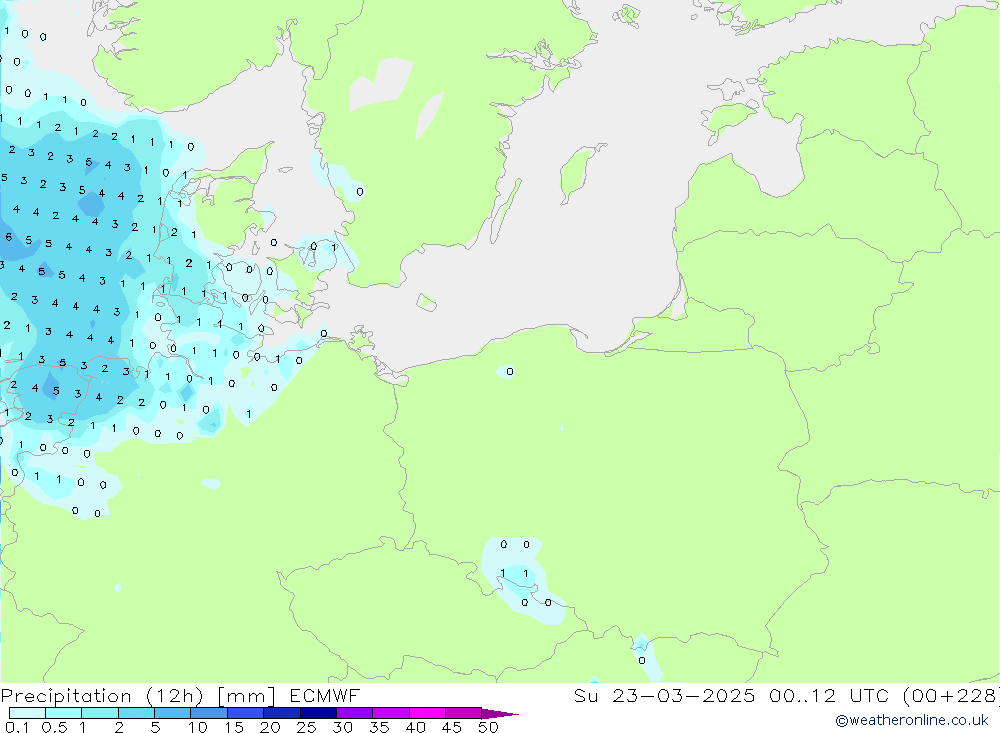
Task: Click the '0.1' legend scale label
Action: 17,727
